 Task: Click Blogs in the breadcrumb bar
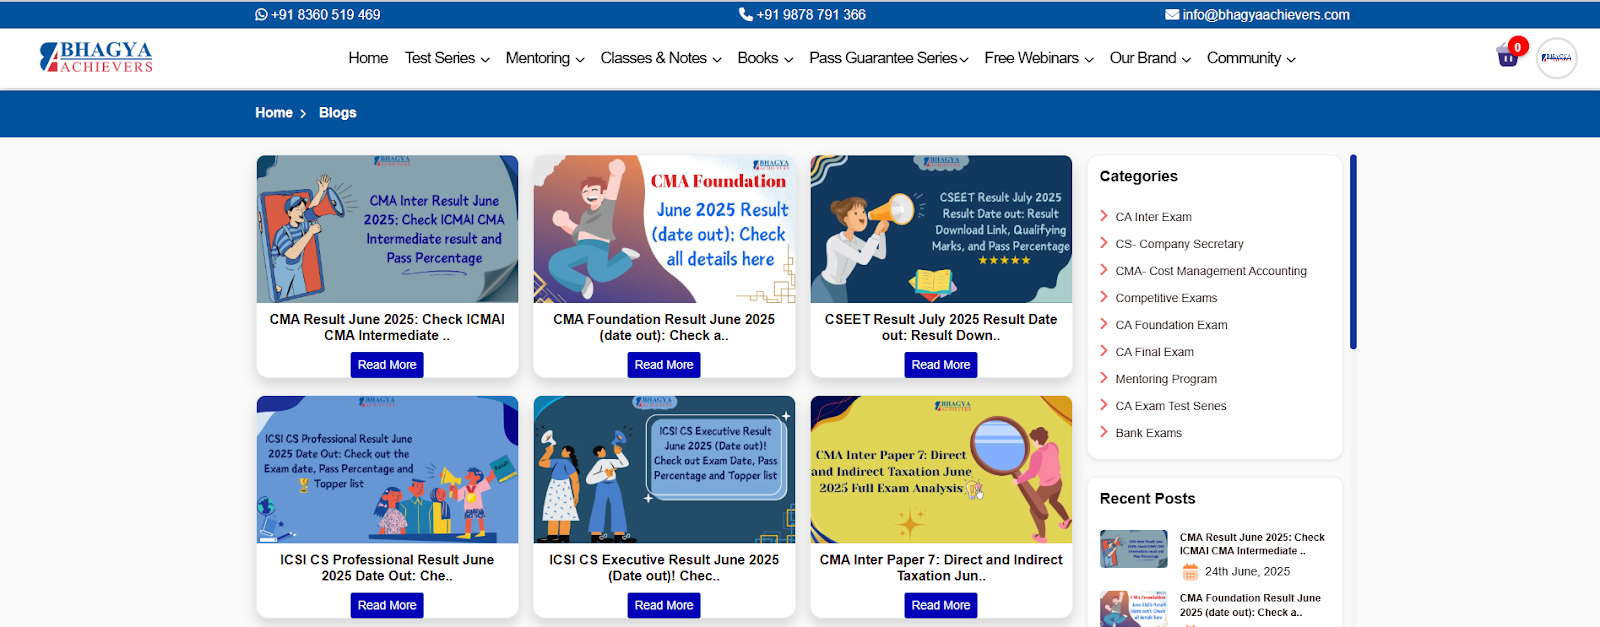tap(338, 113)
